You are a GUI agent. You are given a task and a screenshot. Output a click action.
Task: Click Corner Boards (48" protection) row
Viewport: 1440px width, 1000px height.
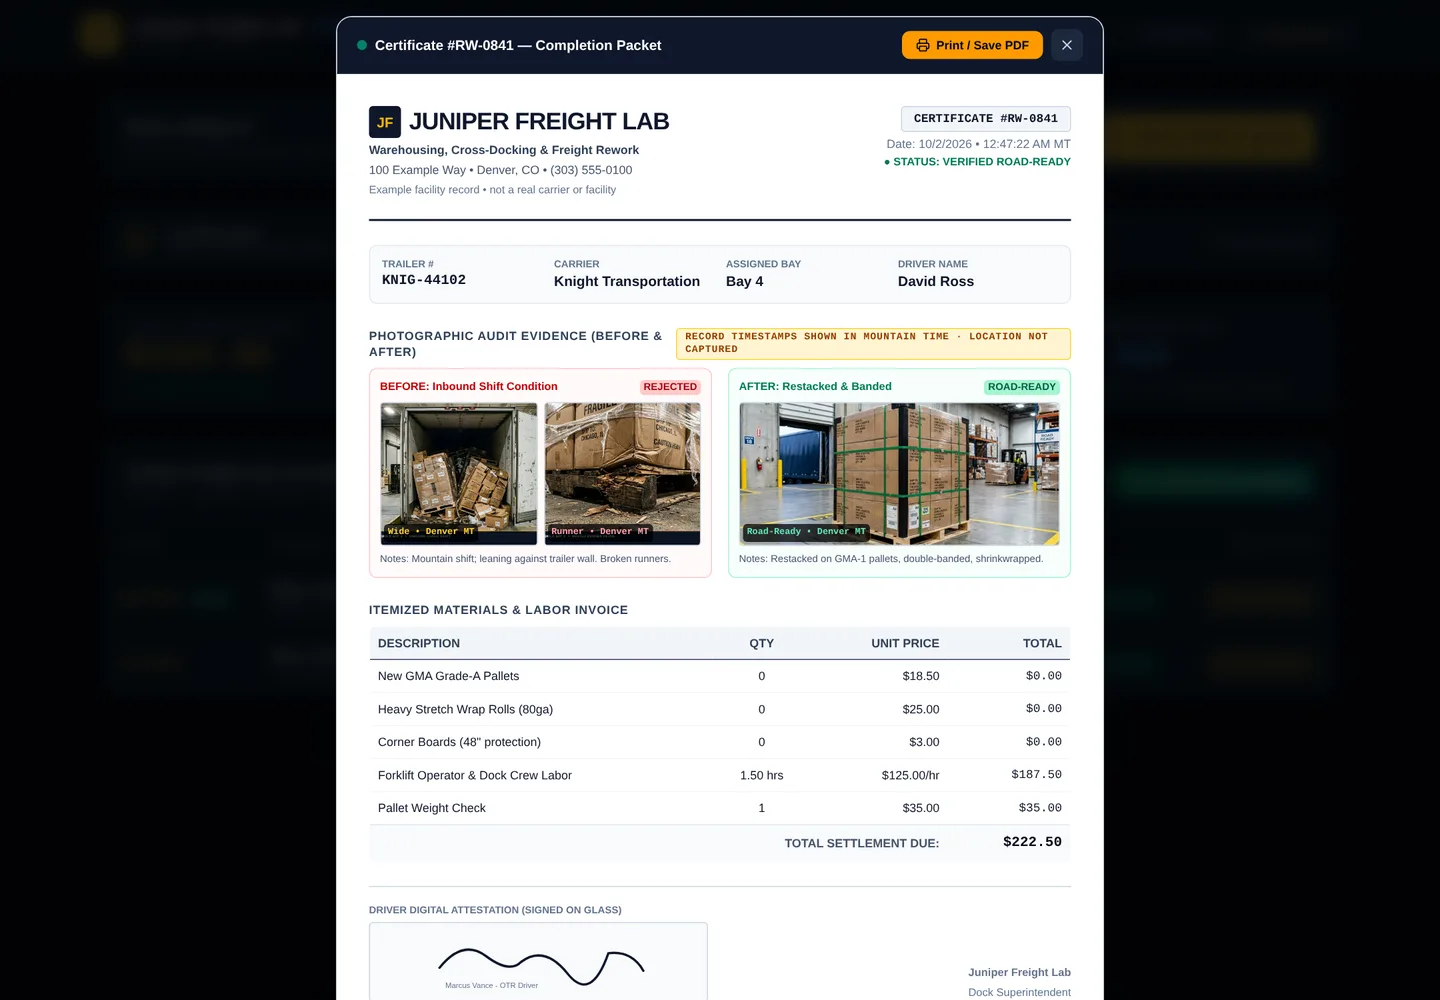click(x=720, y=742)
